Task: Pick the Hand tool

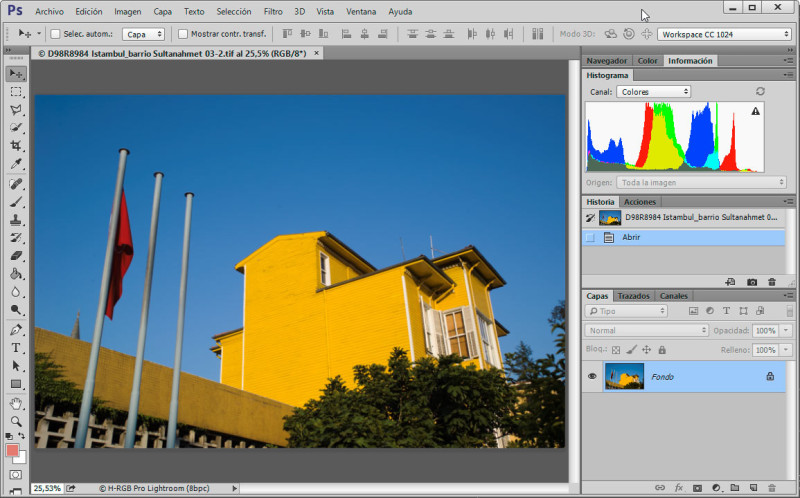Action: [x=16, y=403]
